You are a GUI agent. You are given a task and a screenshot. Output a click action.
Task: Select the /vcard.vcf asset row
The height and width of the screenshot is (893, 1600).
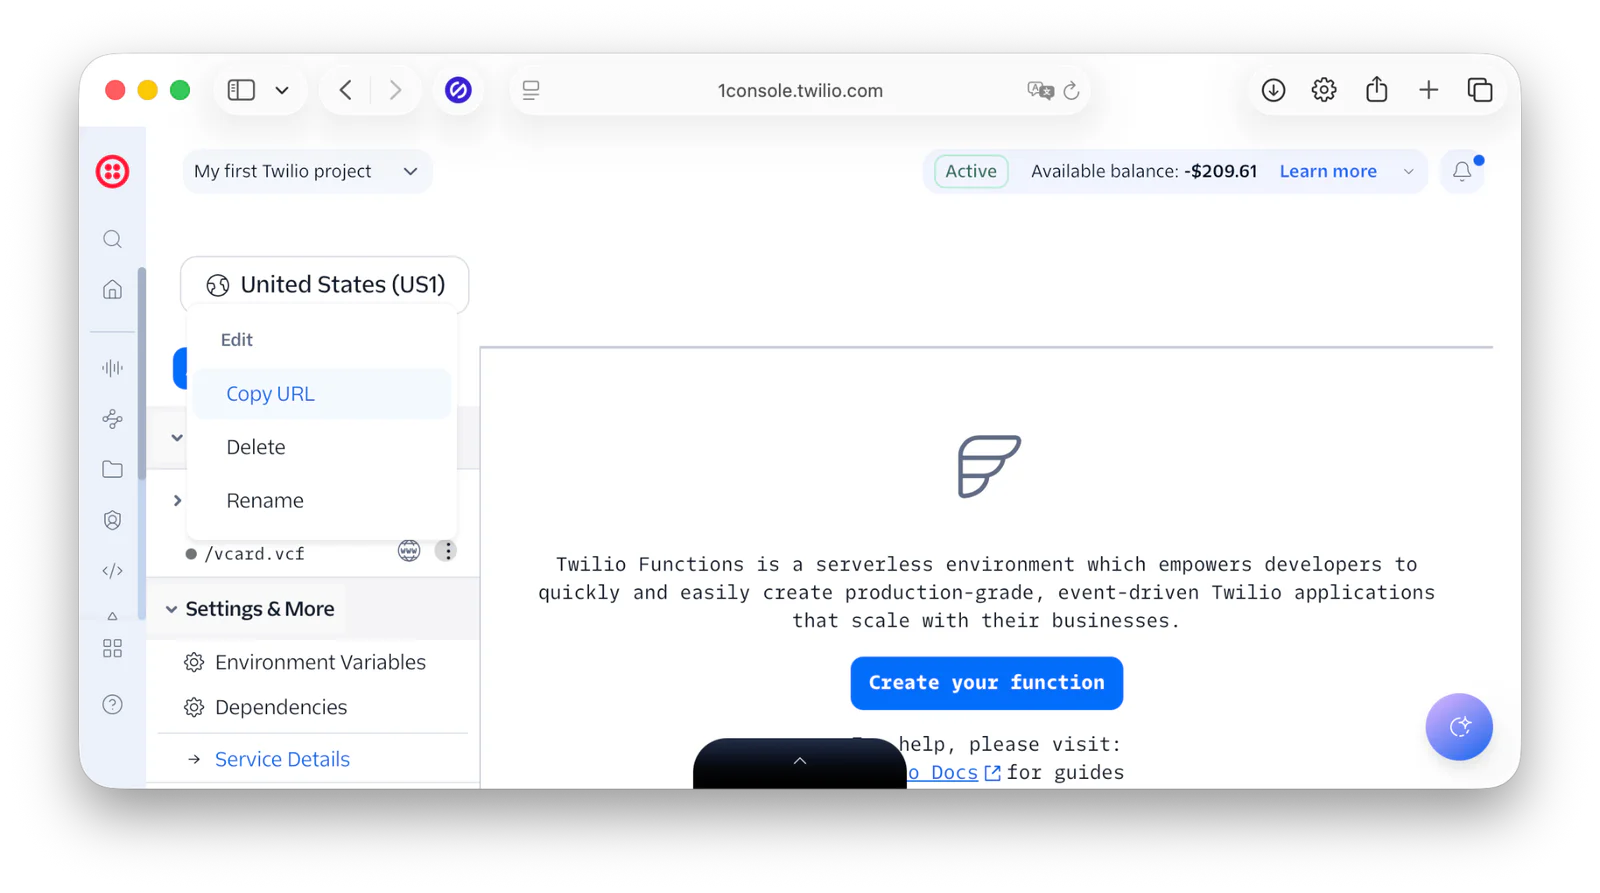coord(254,553)
